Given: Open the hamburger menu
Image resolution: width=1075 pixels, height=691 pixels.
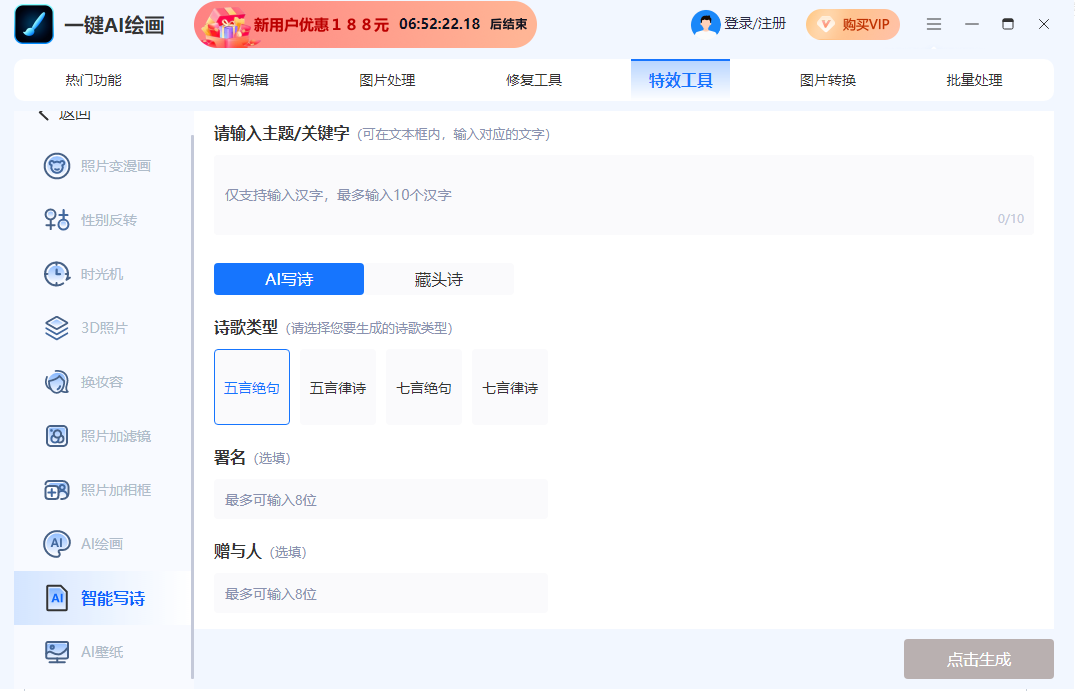Looking at the screenshot, I should point(934,23).
